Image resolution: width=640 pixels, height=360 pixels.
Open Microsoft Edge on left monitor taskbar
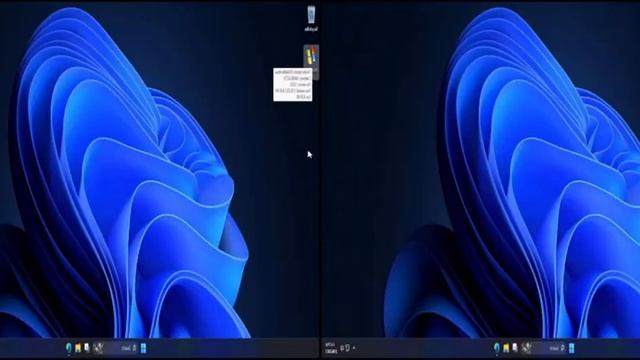point(69,348)
